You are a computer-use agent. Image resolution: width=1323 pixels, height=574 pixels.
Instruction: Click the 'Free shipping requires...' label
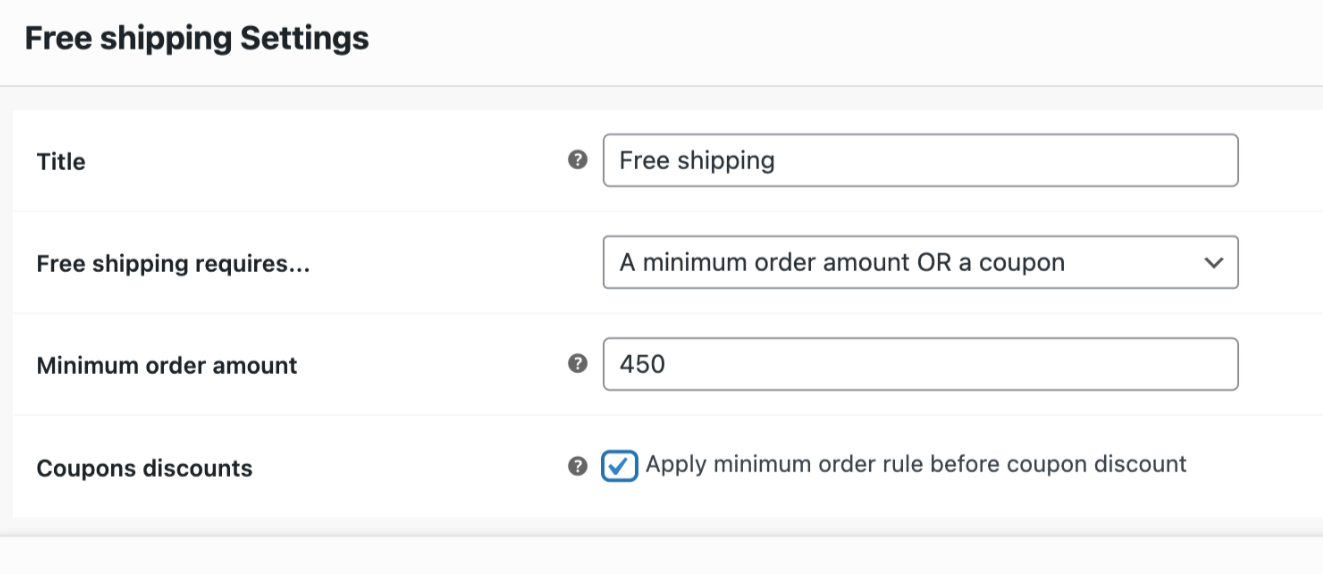point(173,264)
